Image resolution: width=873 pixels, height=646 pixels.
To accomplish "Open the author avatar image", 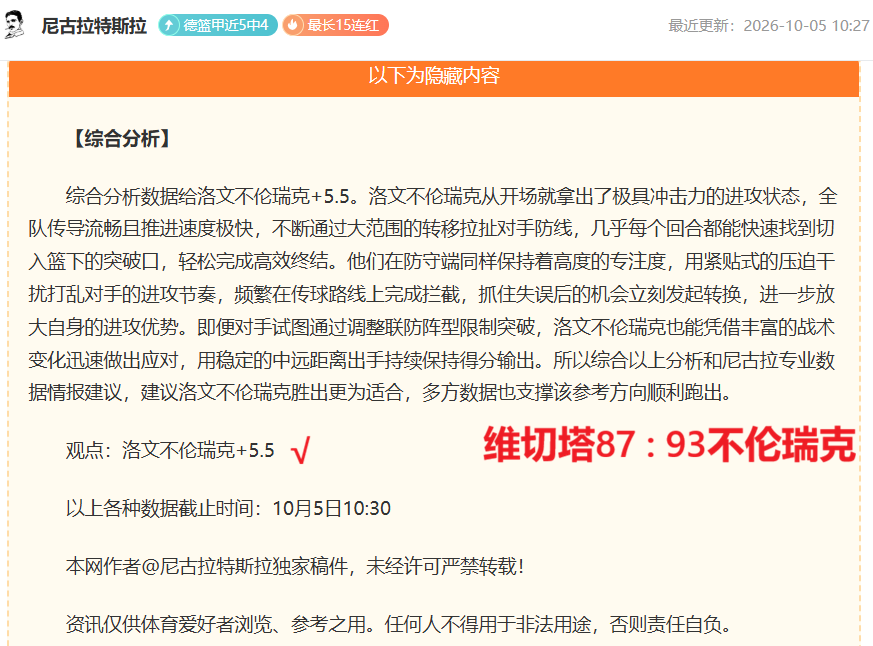I will click(x=14, y=25).
